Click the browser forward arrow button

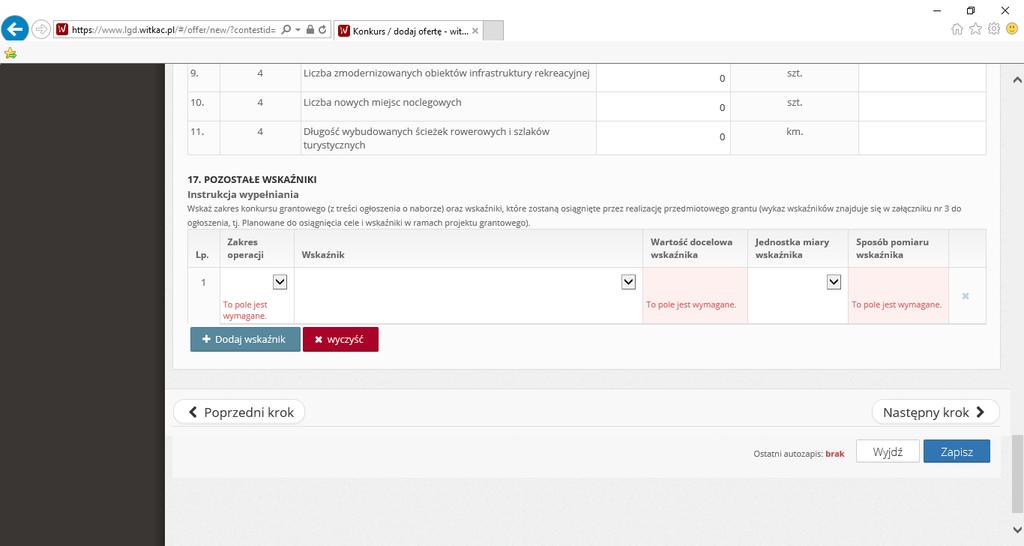[x=41, y=29]
